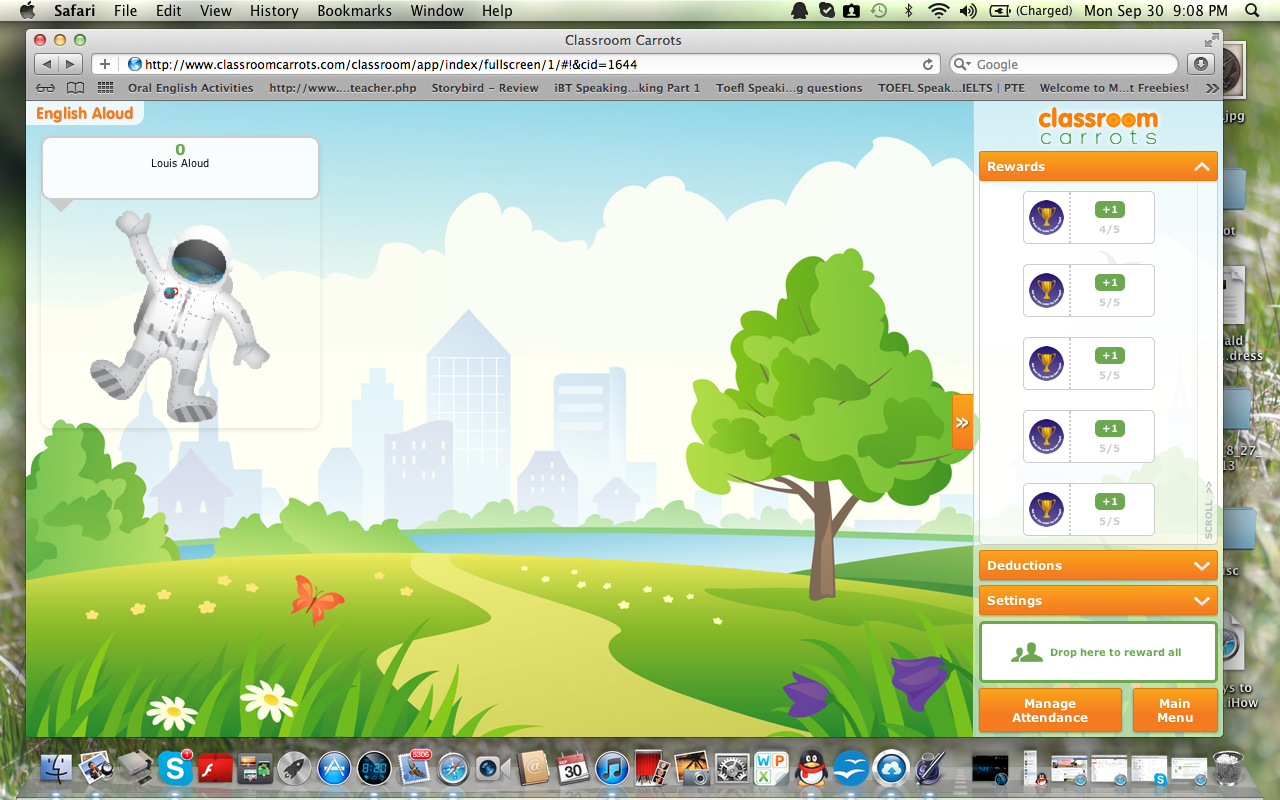The height and width of the screenshot is (800, 1280).
Task: Open Manage Attendance
Action: [1050, 710]
